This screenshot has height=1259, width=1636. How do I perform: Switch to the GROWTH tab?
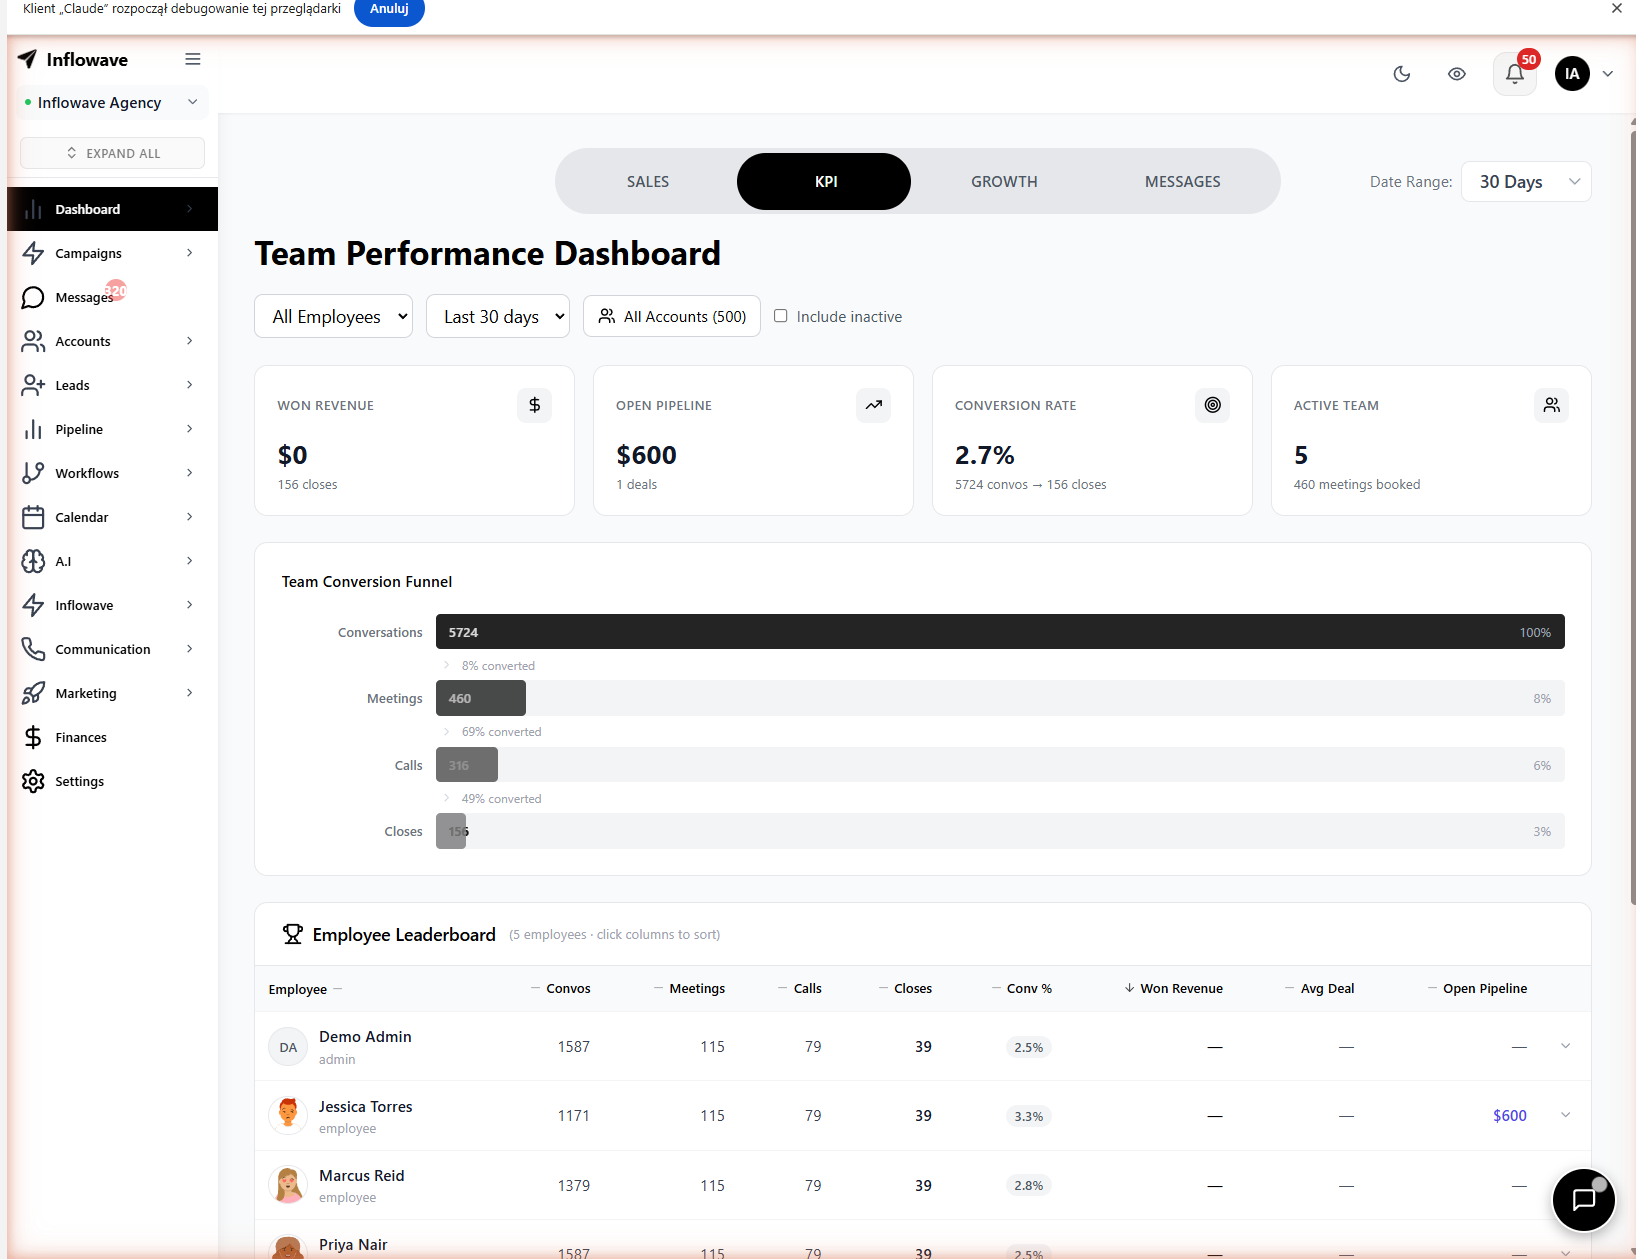tap(1004, 181)
